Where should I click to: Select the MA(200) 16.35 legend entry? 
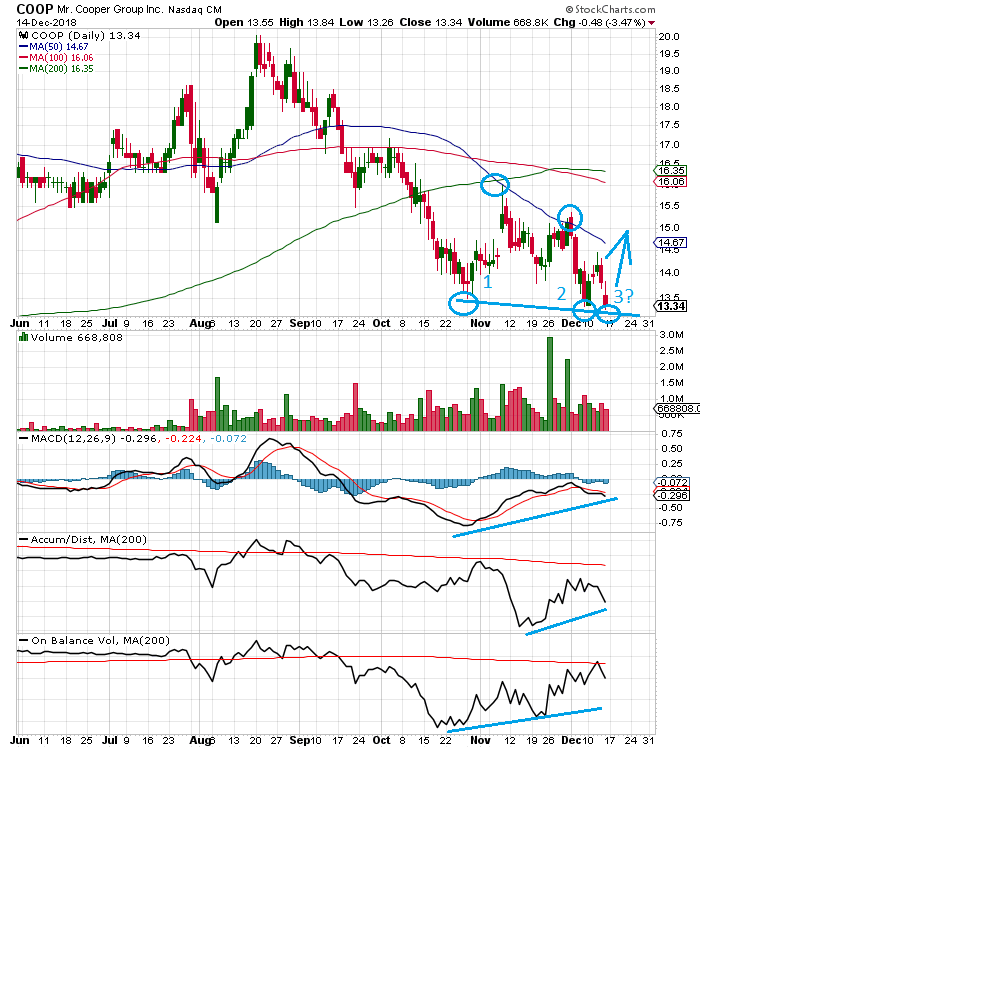(x=56, y=68)
